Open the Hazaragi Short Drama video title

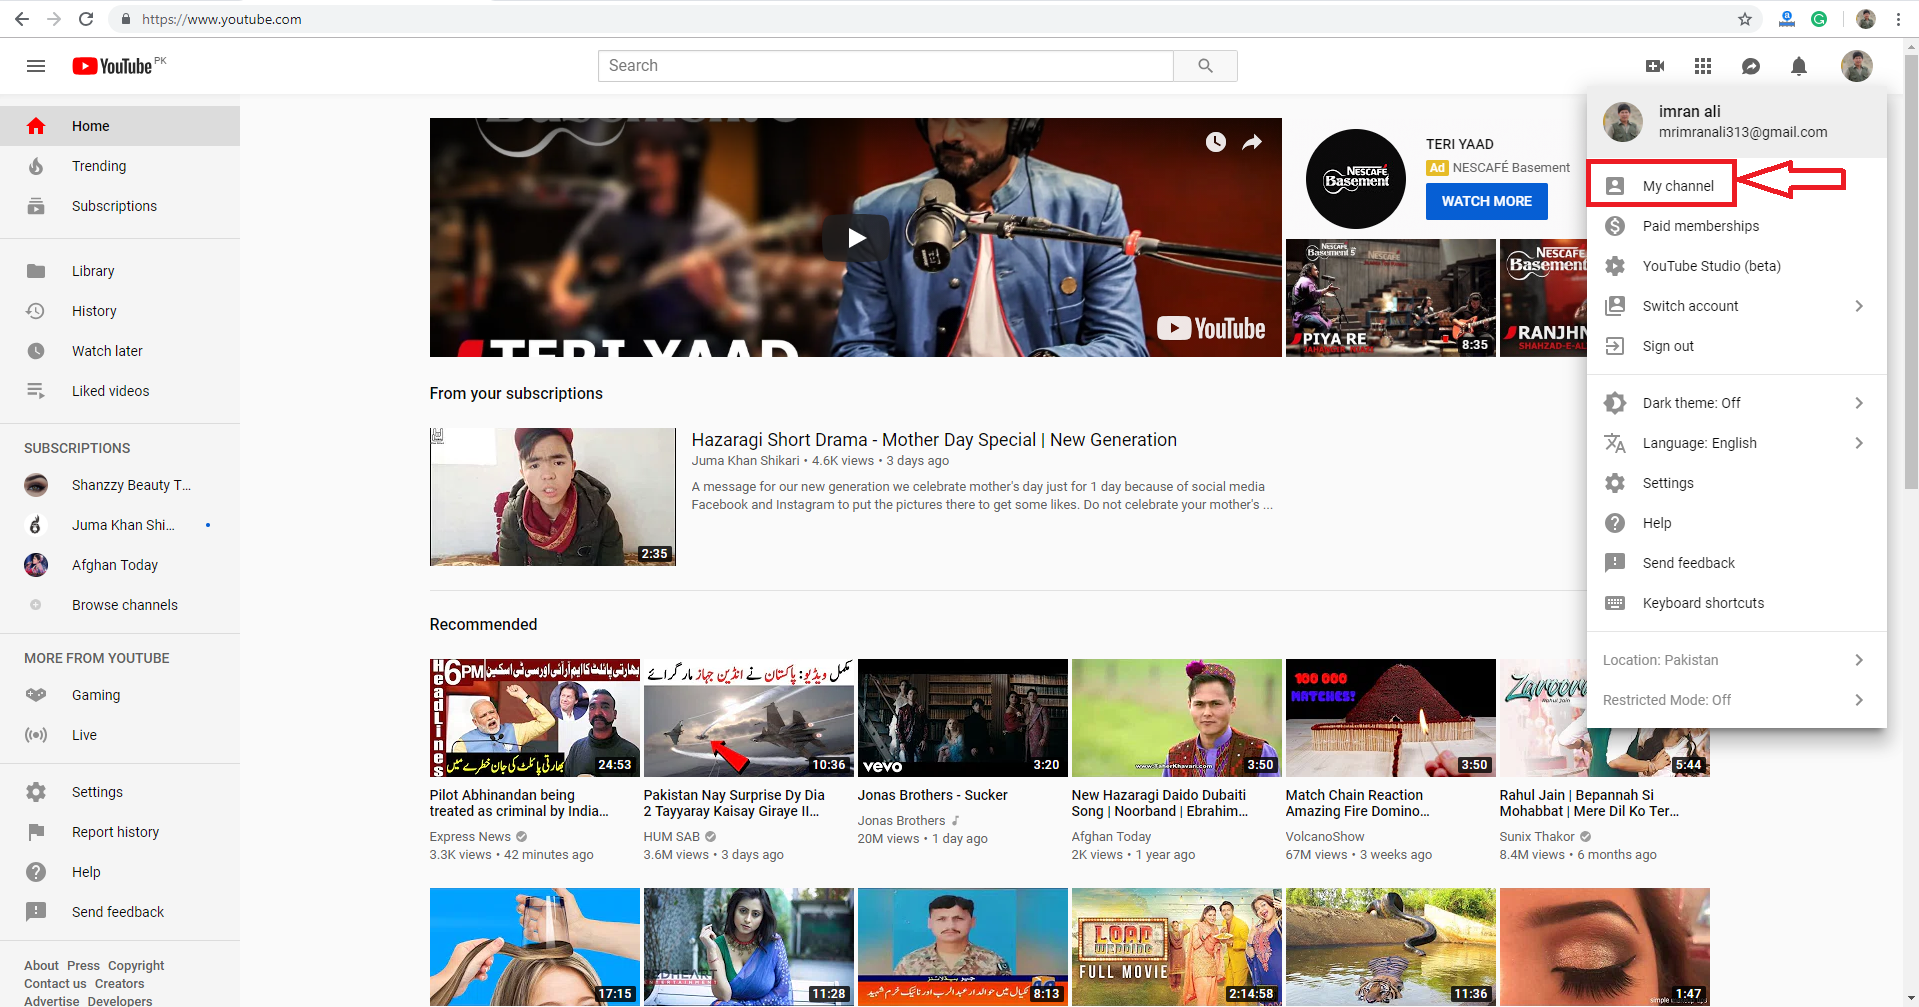[934, 440]
